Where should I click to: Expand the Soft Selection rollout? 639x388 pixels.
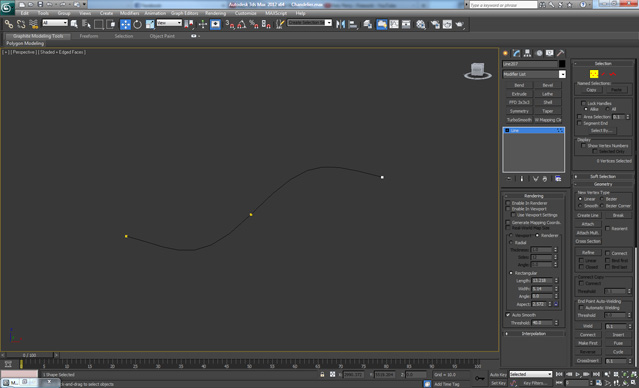[603, 176]
